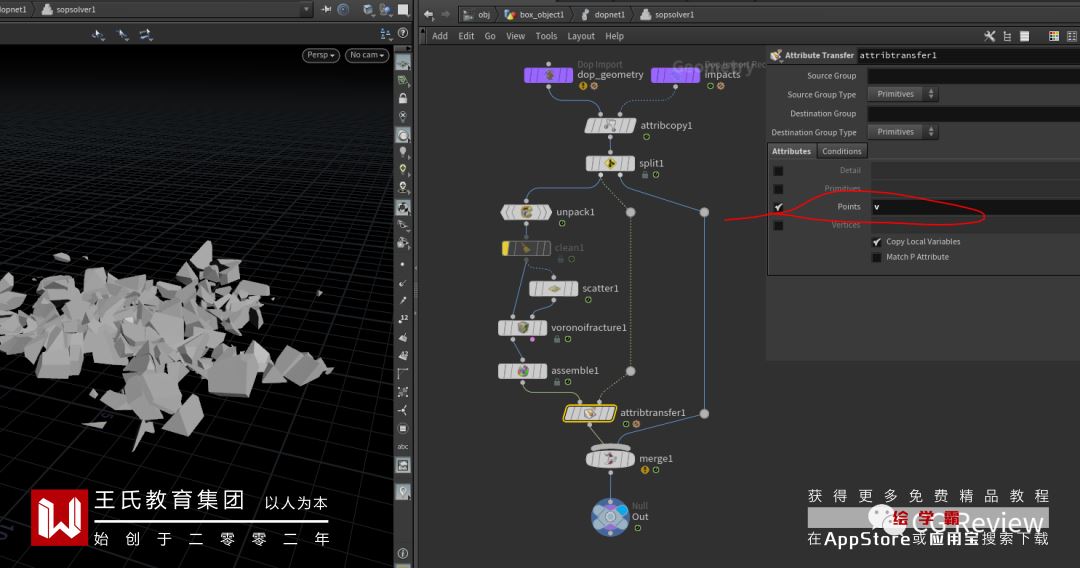Screen dimensions: 1080x568
Task: Open viewport info icon at bottom
Action: 403,553
